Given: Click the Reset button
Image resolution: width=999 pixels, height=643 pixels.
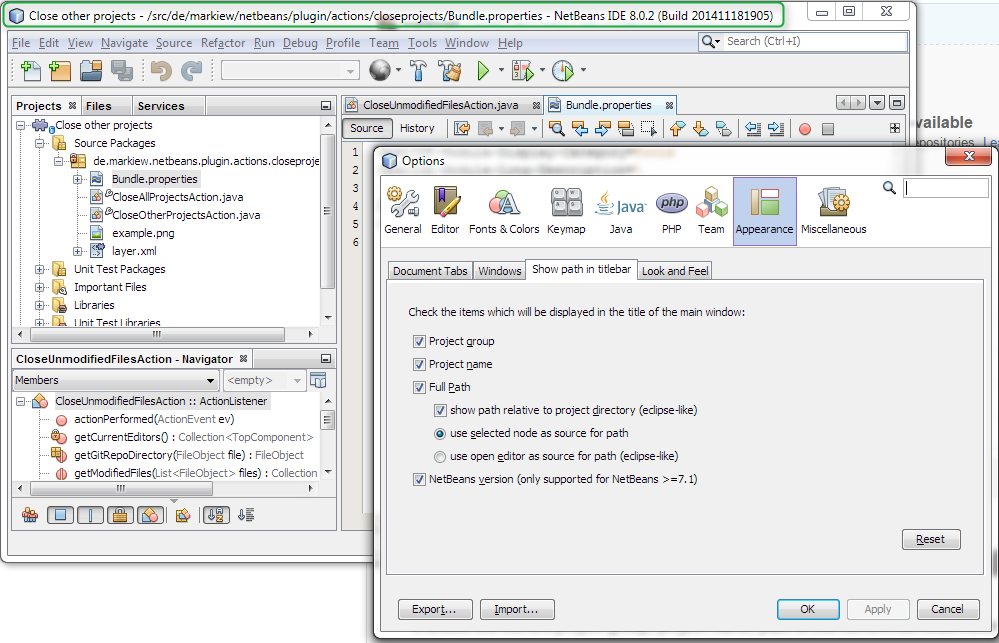Looking at the screenshot, I should [931, 539].
